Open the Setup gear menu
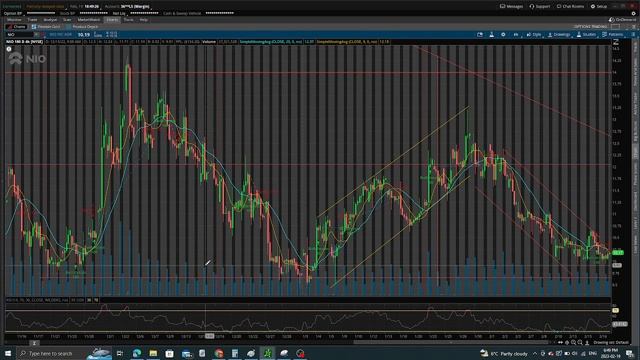 coord(599,7)
